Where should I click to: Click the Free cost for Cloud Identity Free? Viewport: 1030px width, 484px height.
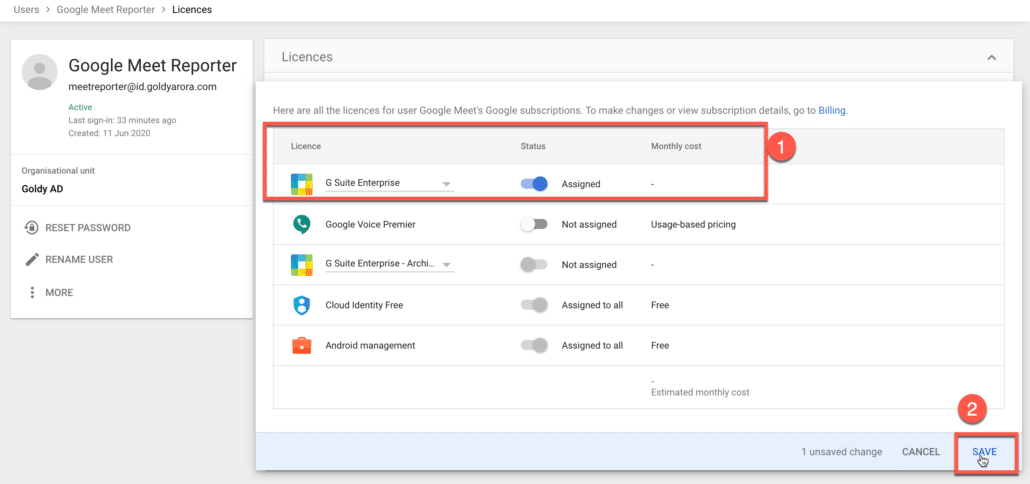[x=660, y=305]
